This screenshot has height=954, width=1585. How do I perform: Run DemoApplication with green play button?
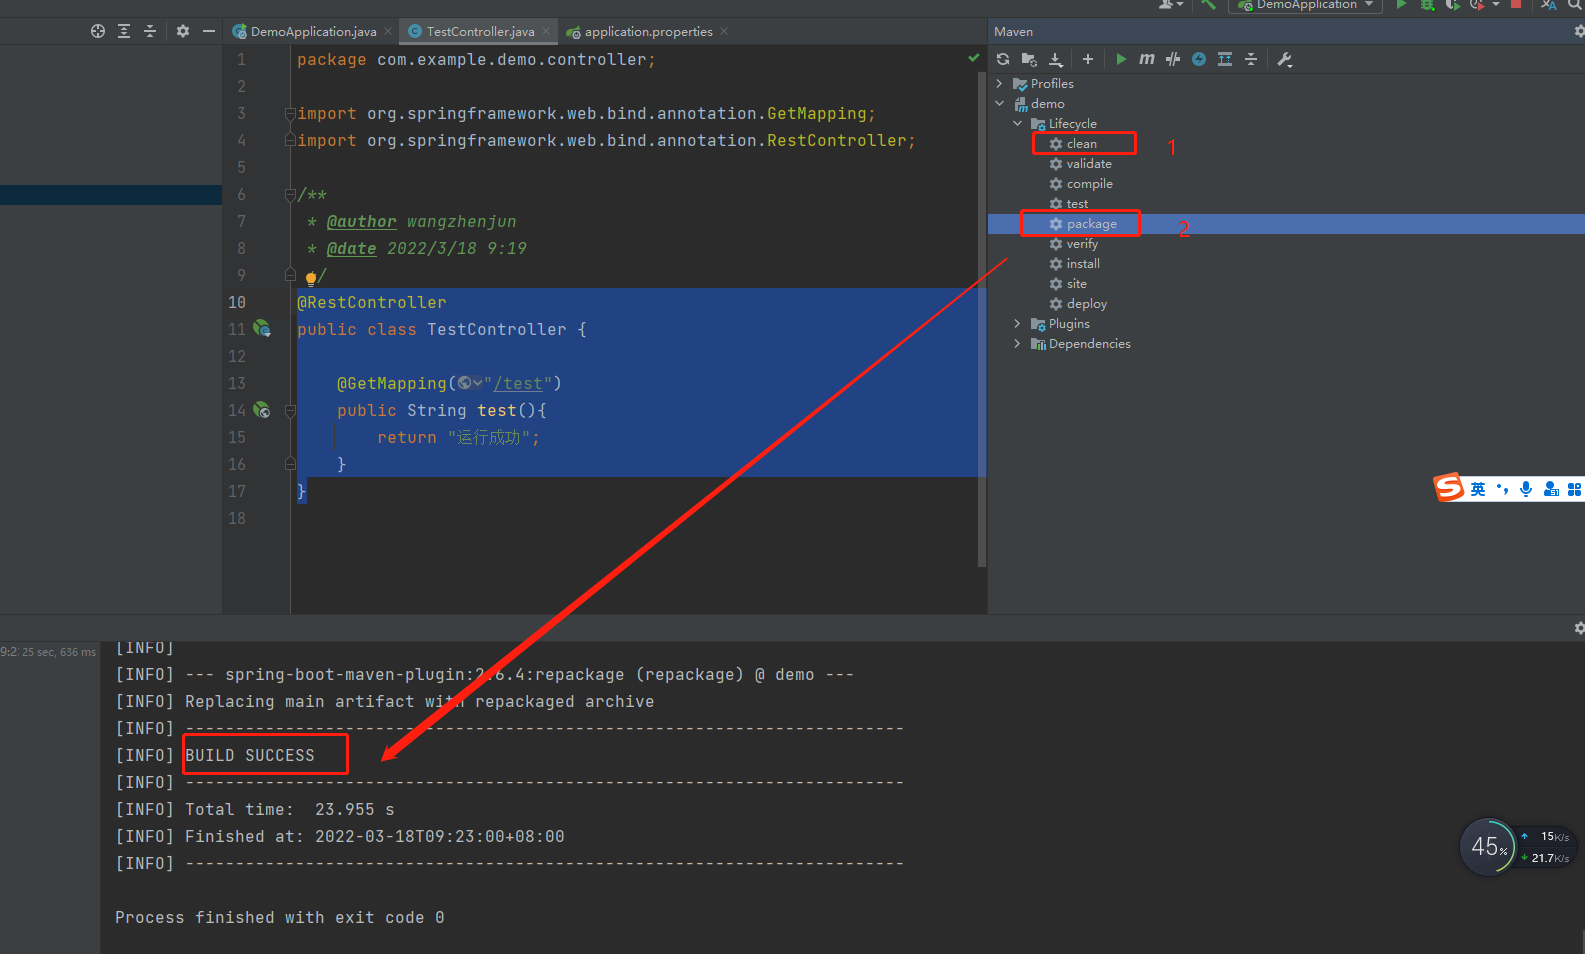[x=1402, y=4]
